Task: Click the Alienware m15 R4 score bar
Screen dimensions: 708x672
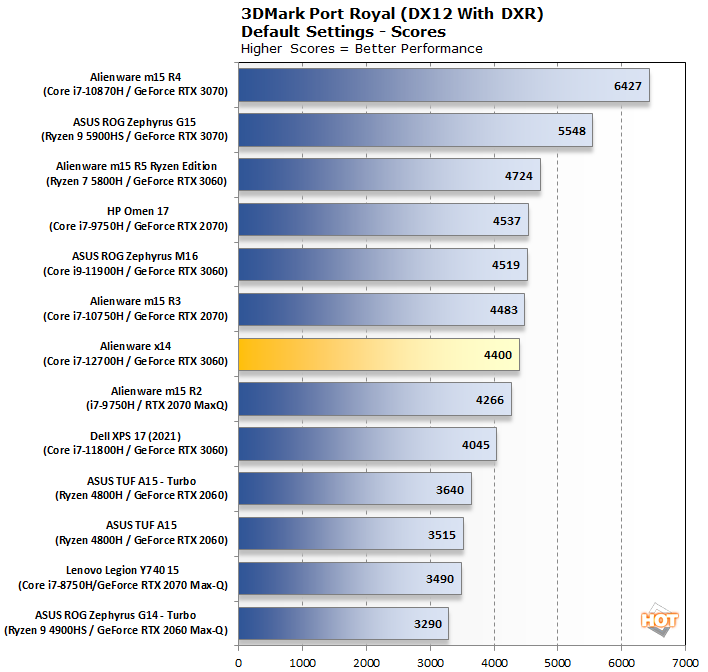Action: point(444,85)
